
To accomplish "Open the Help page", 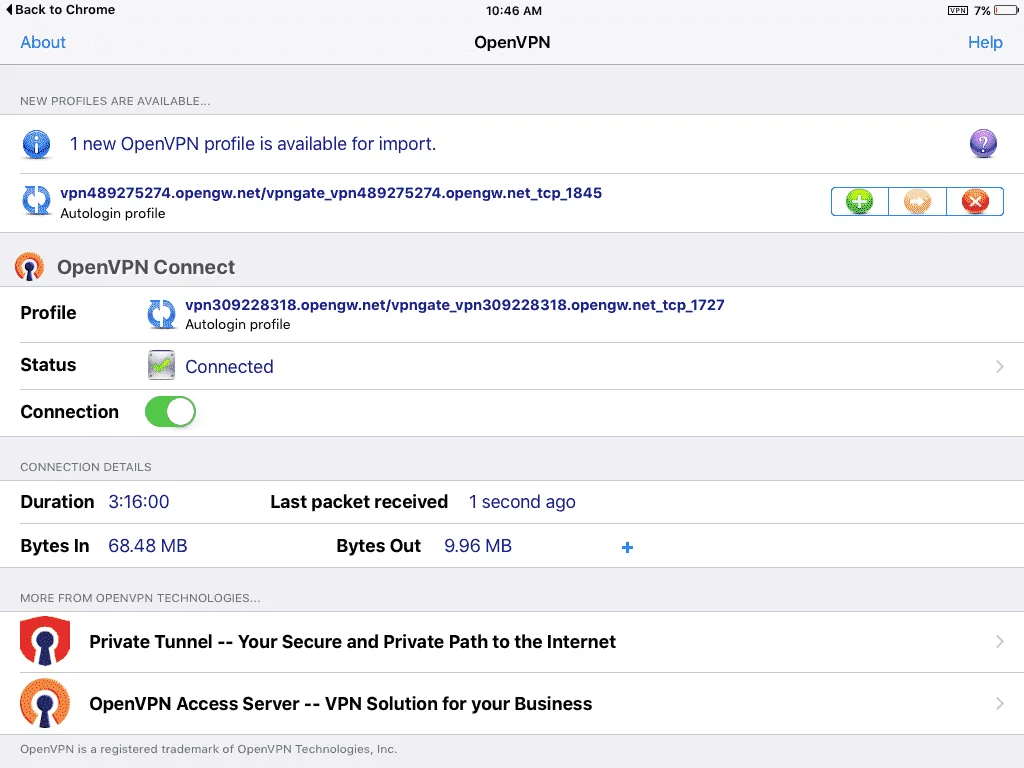I will (985, 42).
